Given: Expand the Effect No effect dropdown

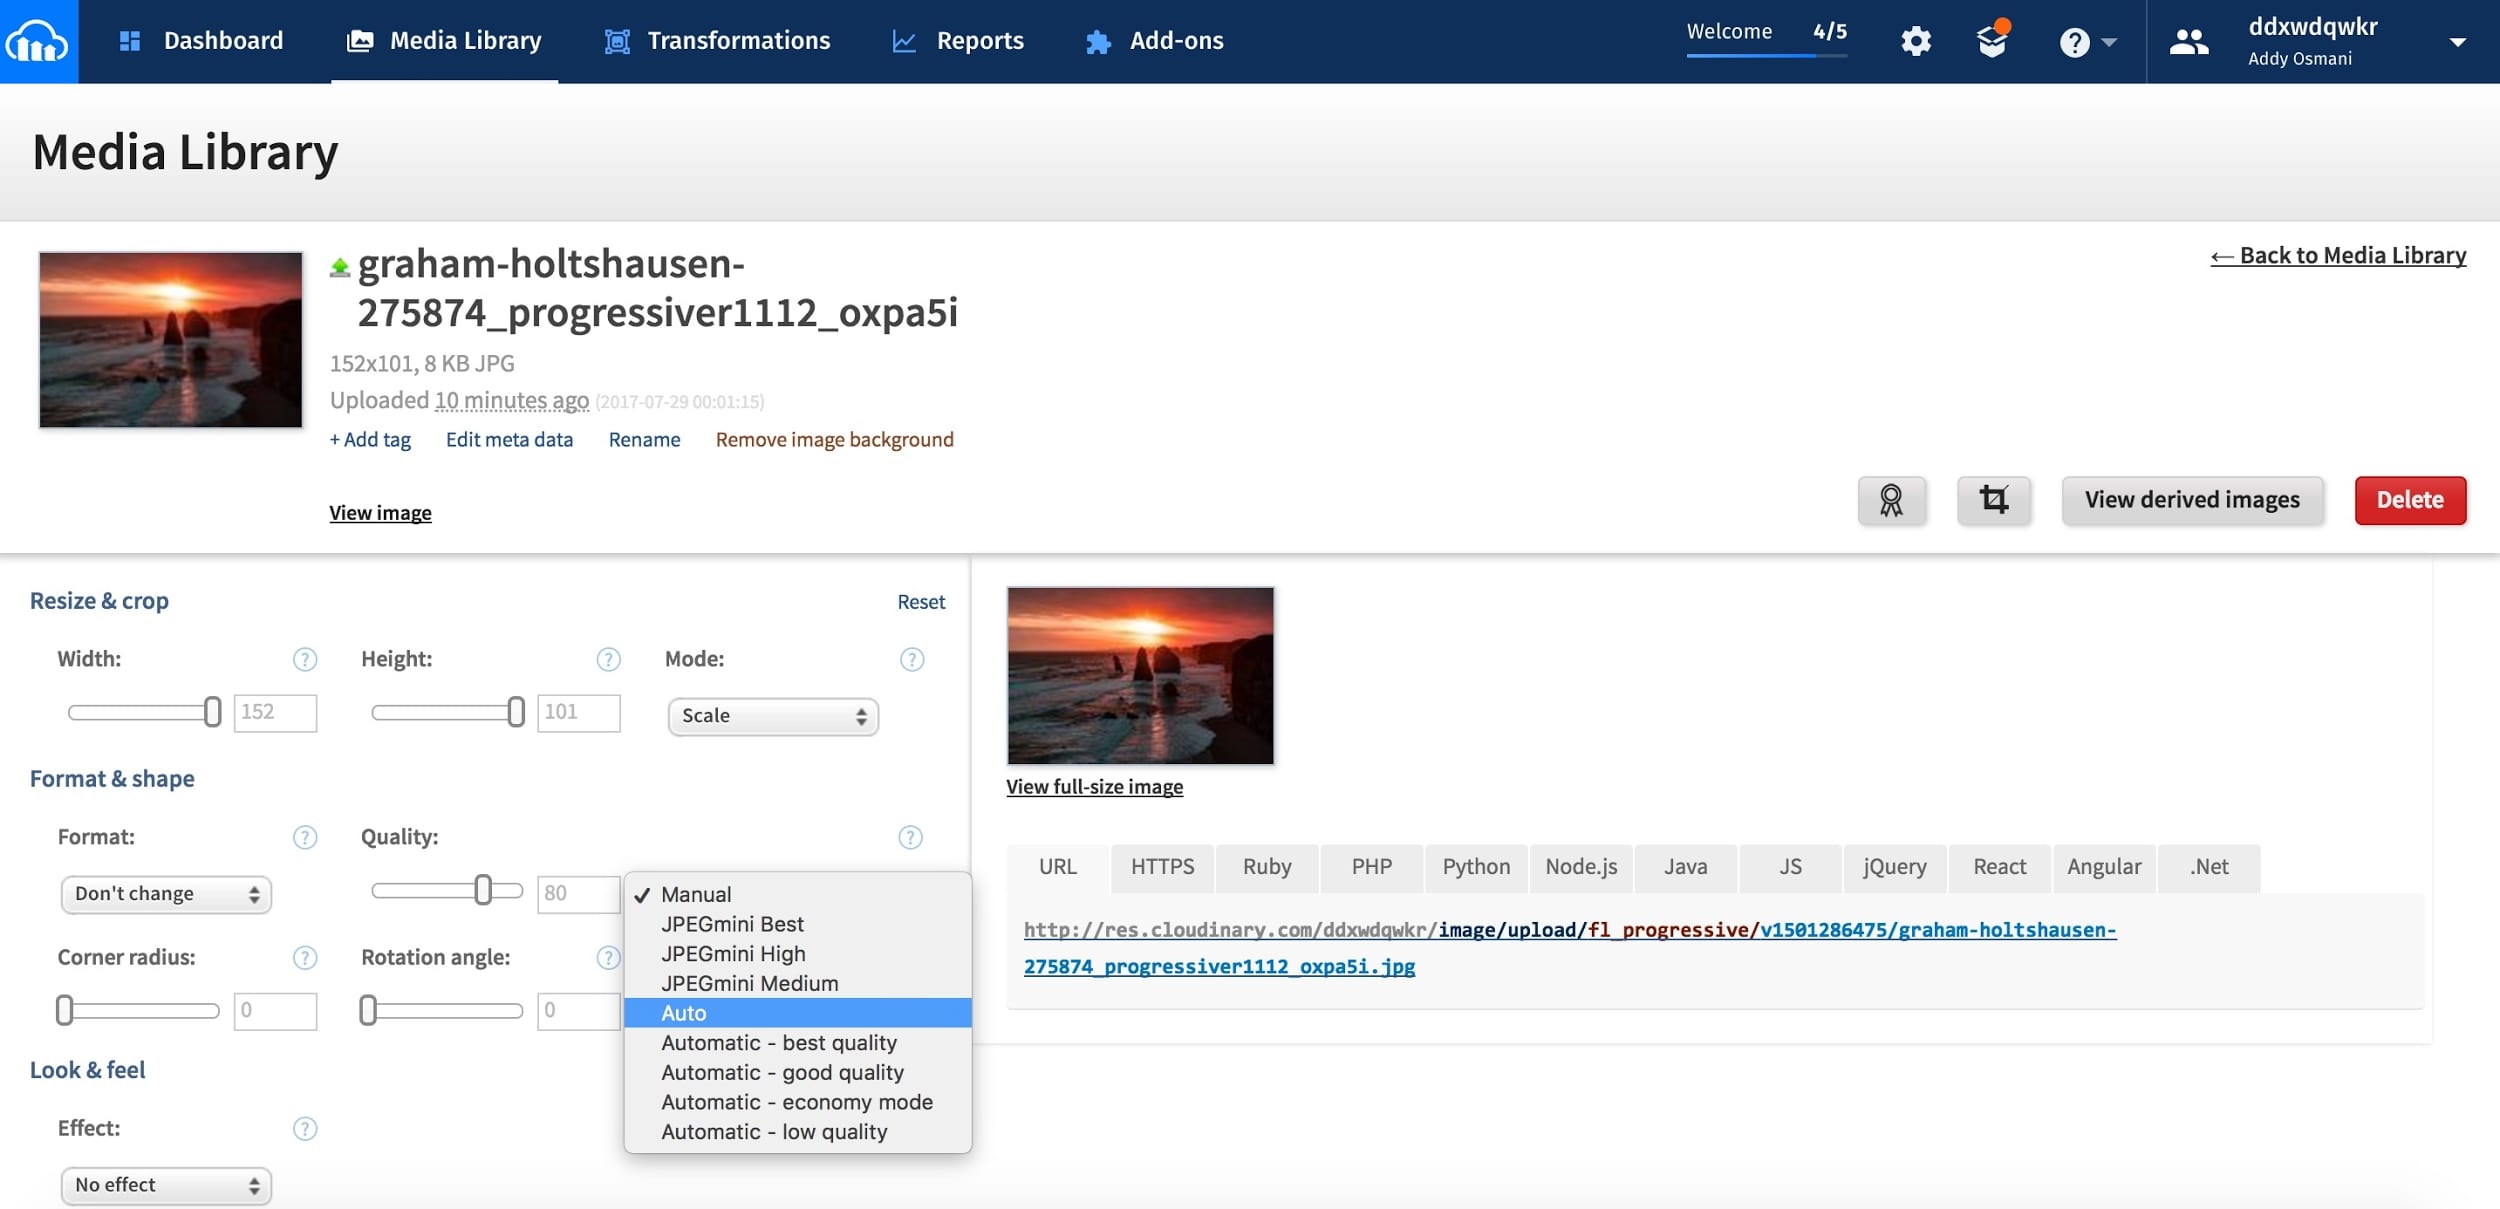Looking at the screenshot, I should [166, 1185].
